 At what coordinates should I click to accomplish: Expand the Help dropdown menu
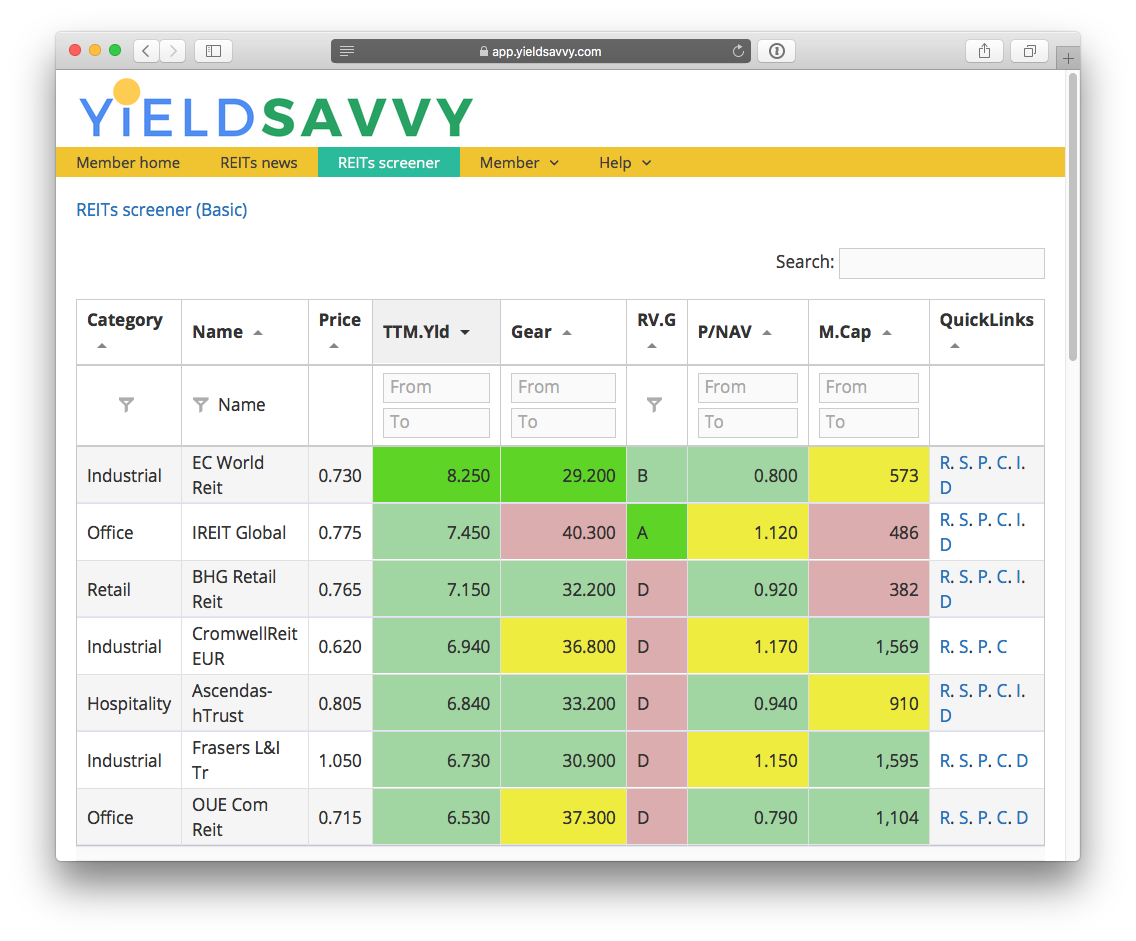(625, 162)
